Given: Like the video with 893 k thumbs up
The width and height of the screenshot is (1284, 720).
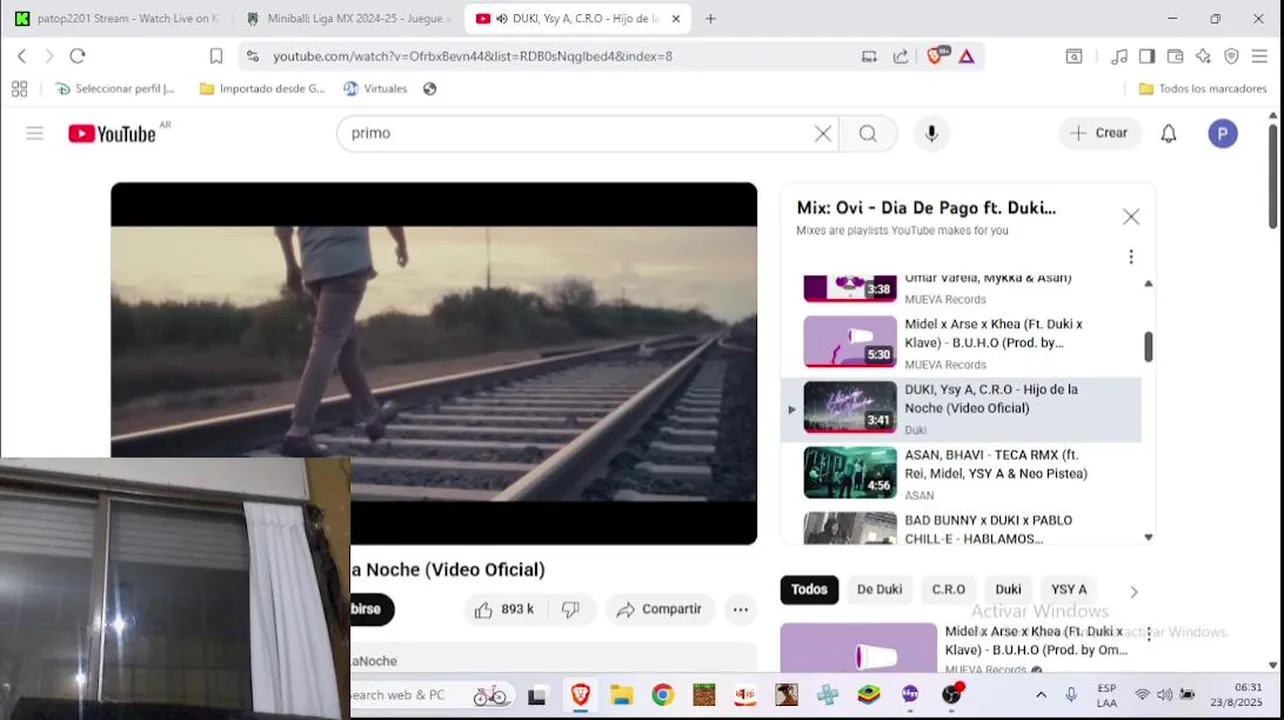Looking at the screenshot, I should pyautogui.click(x=507, y=609).
